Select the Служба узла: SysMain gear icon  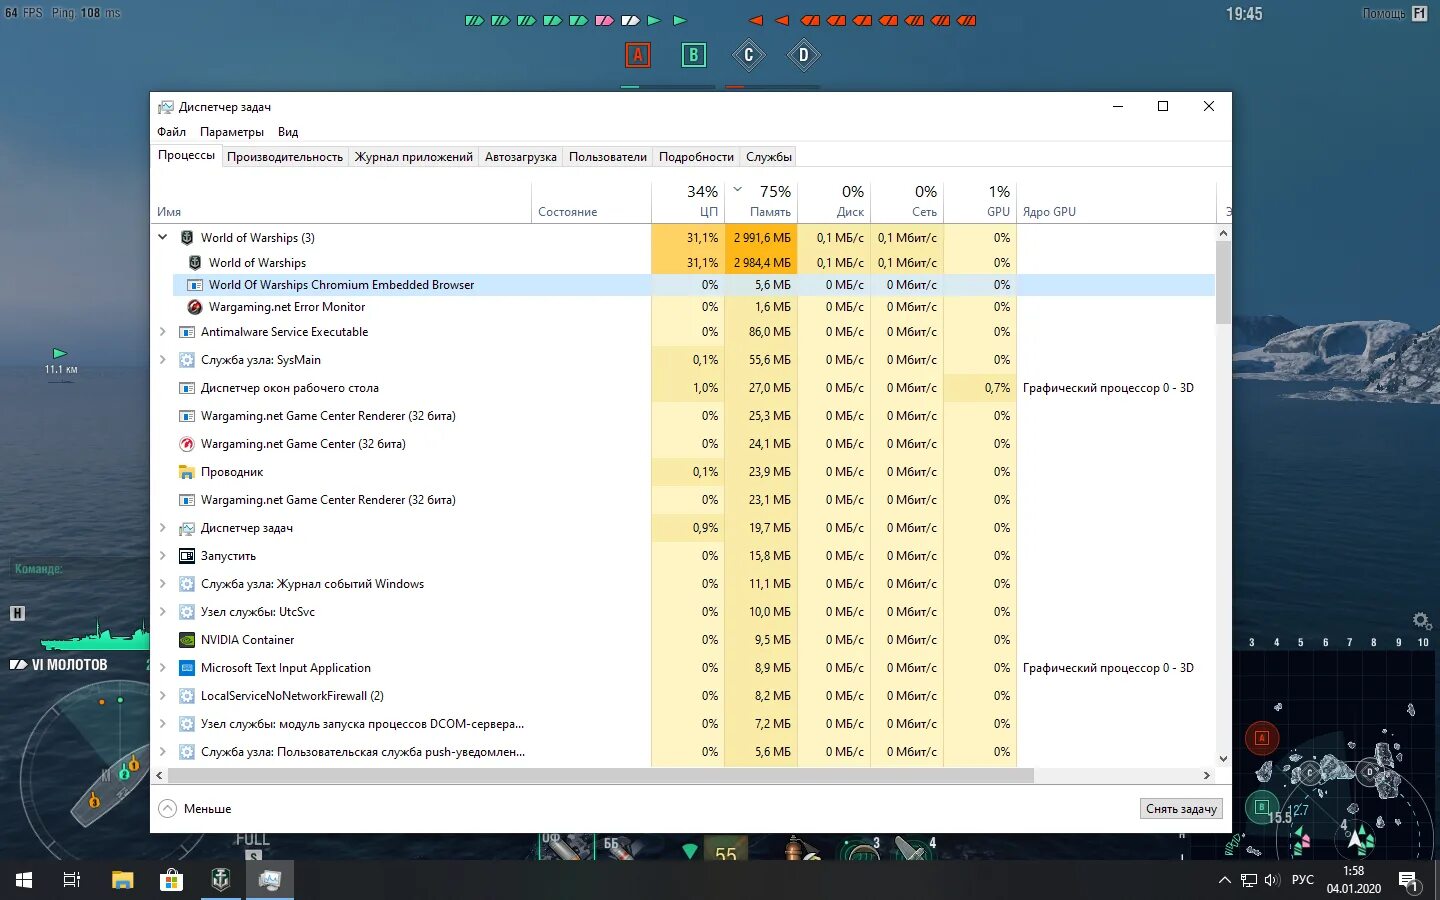[186, 360]
